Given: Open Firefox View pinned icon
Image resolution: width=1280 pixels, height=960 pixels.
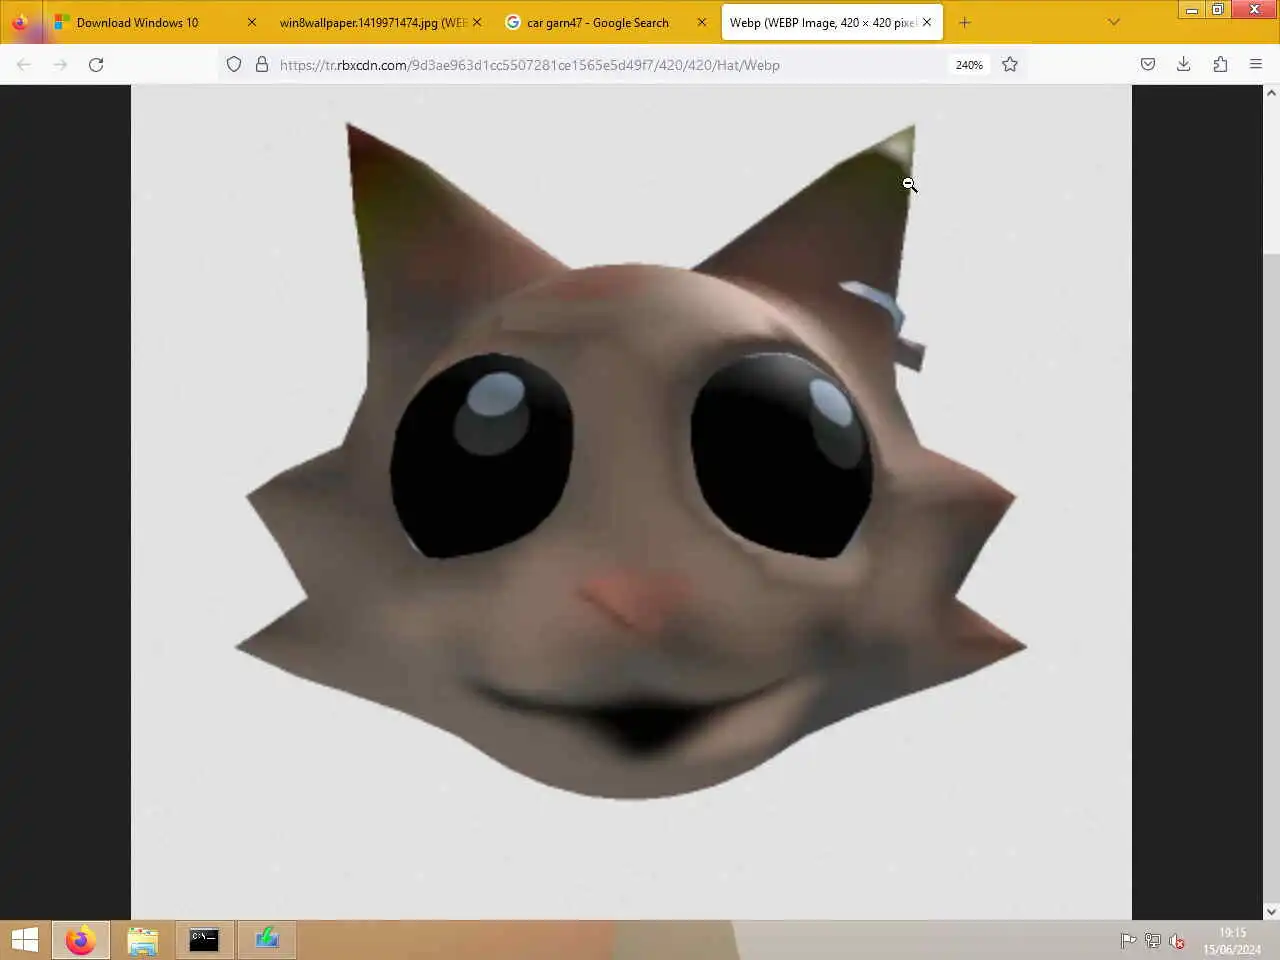Looking at the screenshot, I should coord(21,22).
